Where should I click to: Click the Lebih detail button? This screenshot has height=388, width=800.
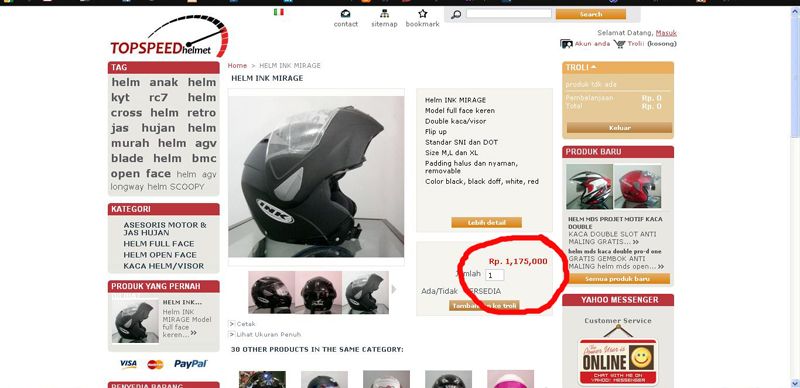(x=486, y=223)
